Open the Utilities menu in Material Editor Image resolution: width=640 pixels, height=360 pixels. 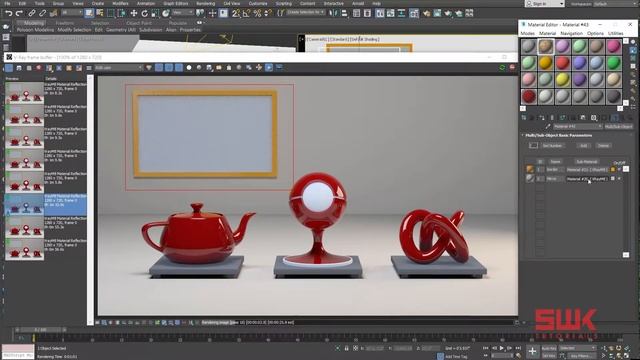[616, 33]
